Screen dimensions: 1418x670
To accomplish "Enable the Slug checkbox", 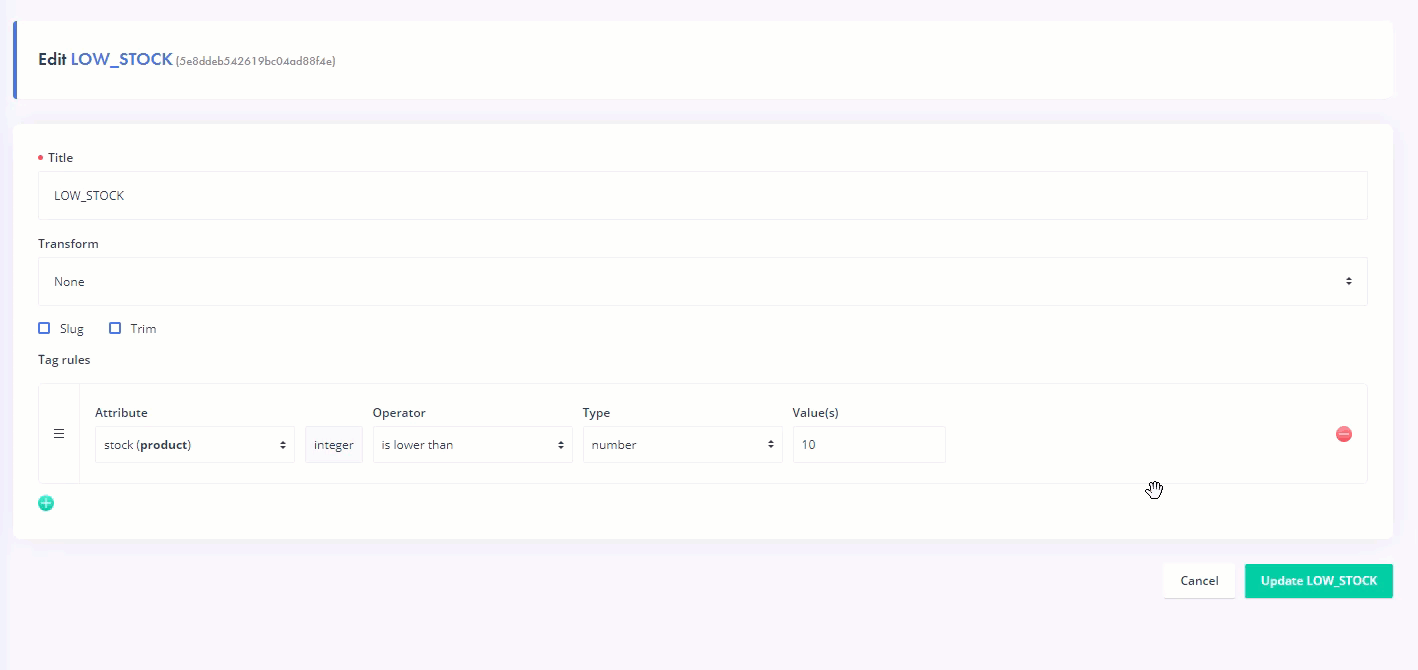I will (44, 328).
